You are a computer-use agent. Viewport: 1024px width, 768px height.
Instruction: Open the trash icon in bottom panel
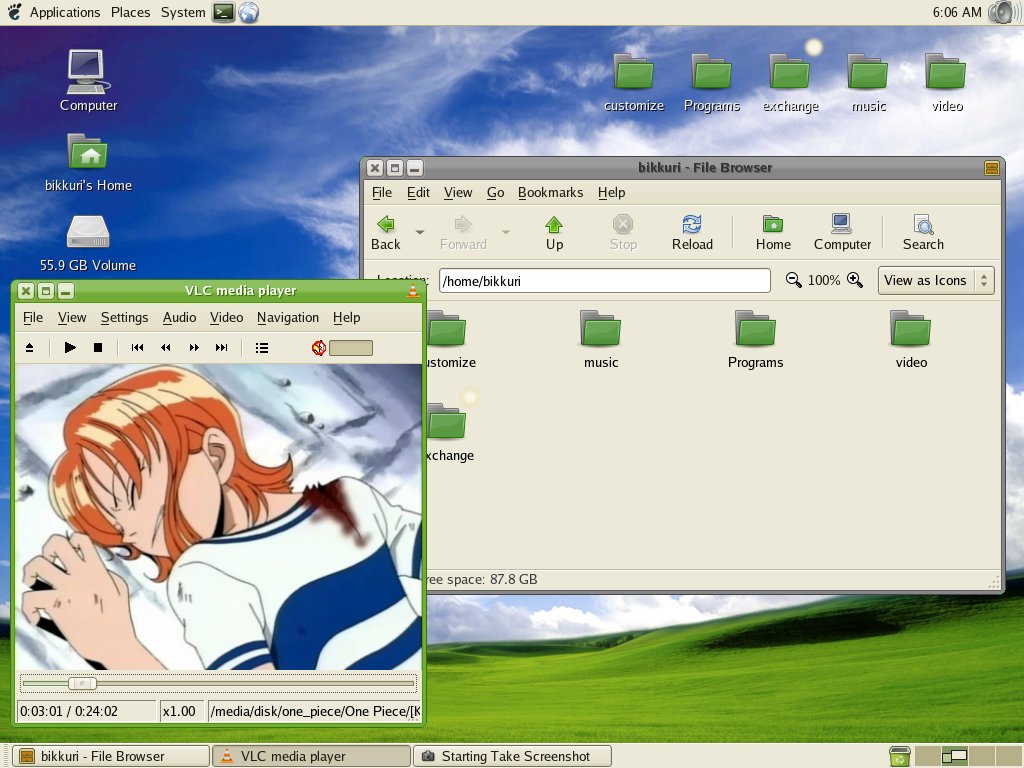[899, 756]
